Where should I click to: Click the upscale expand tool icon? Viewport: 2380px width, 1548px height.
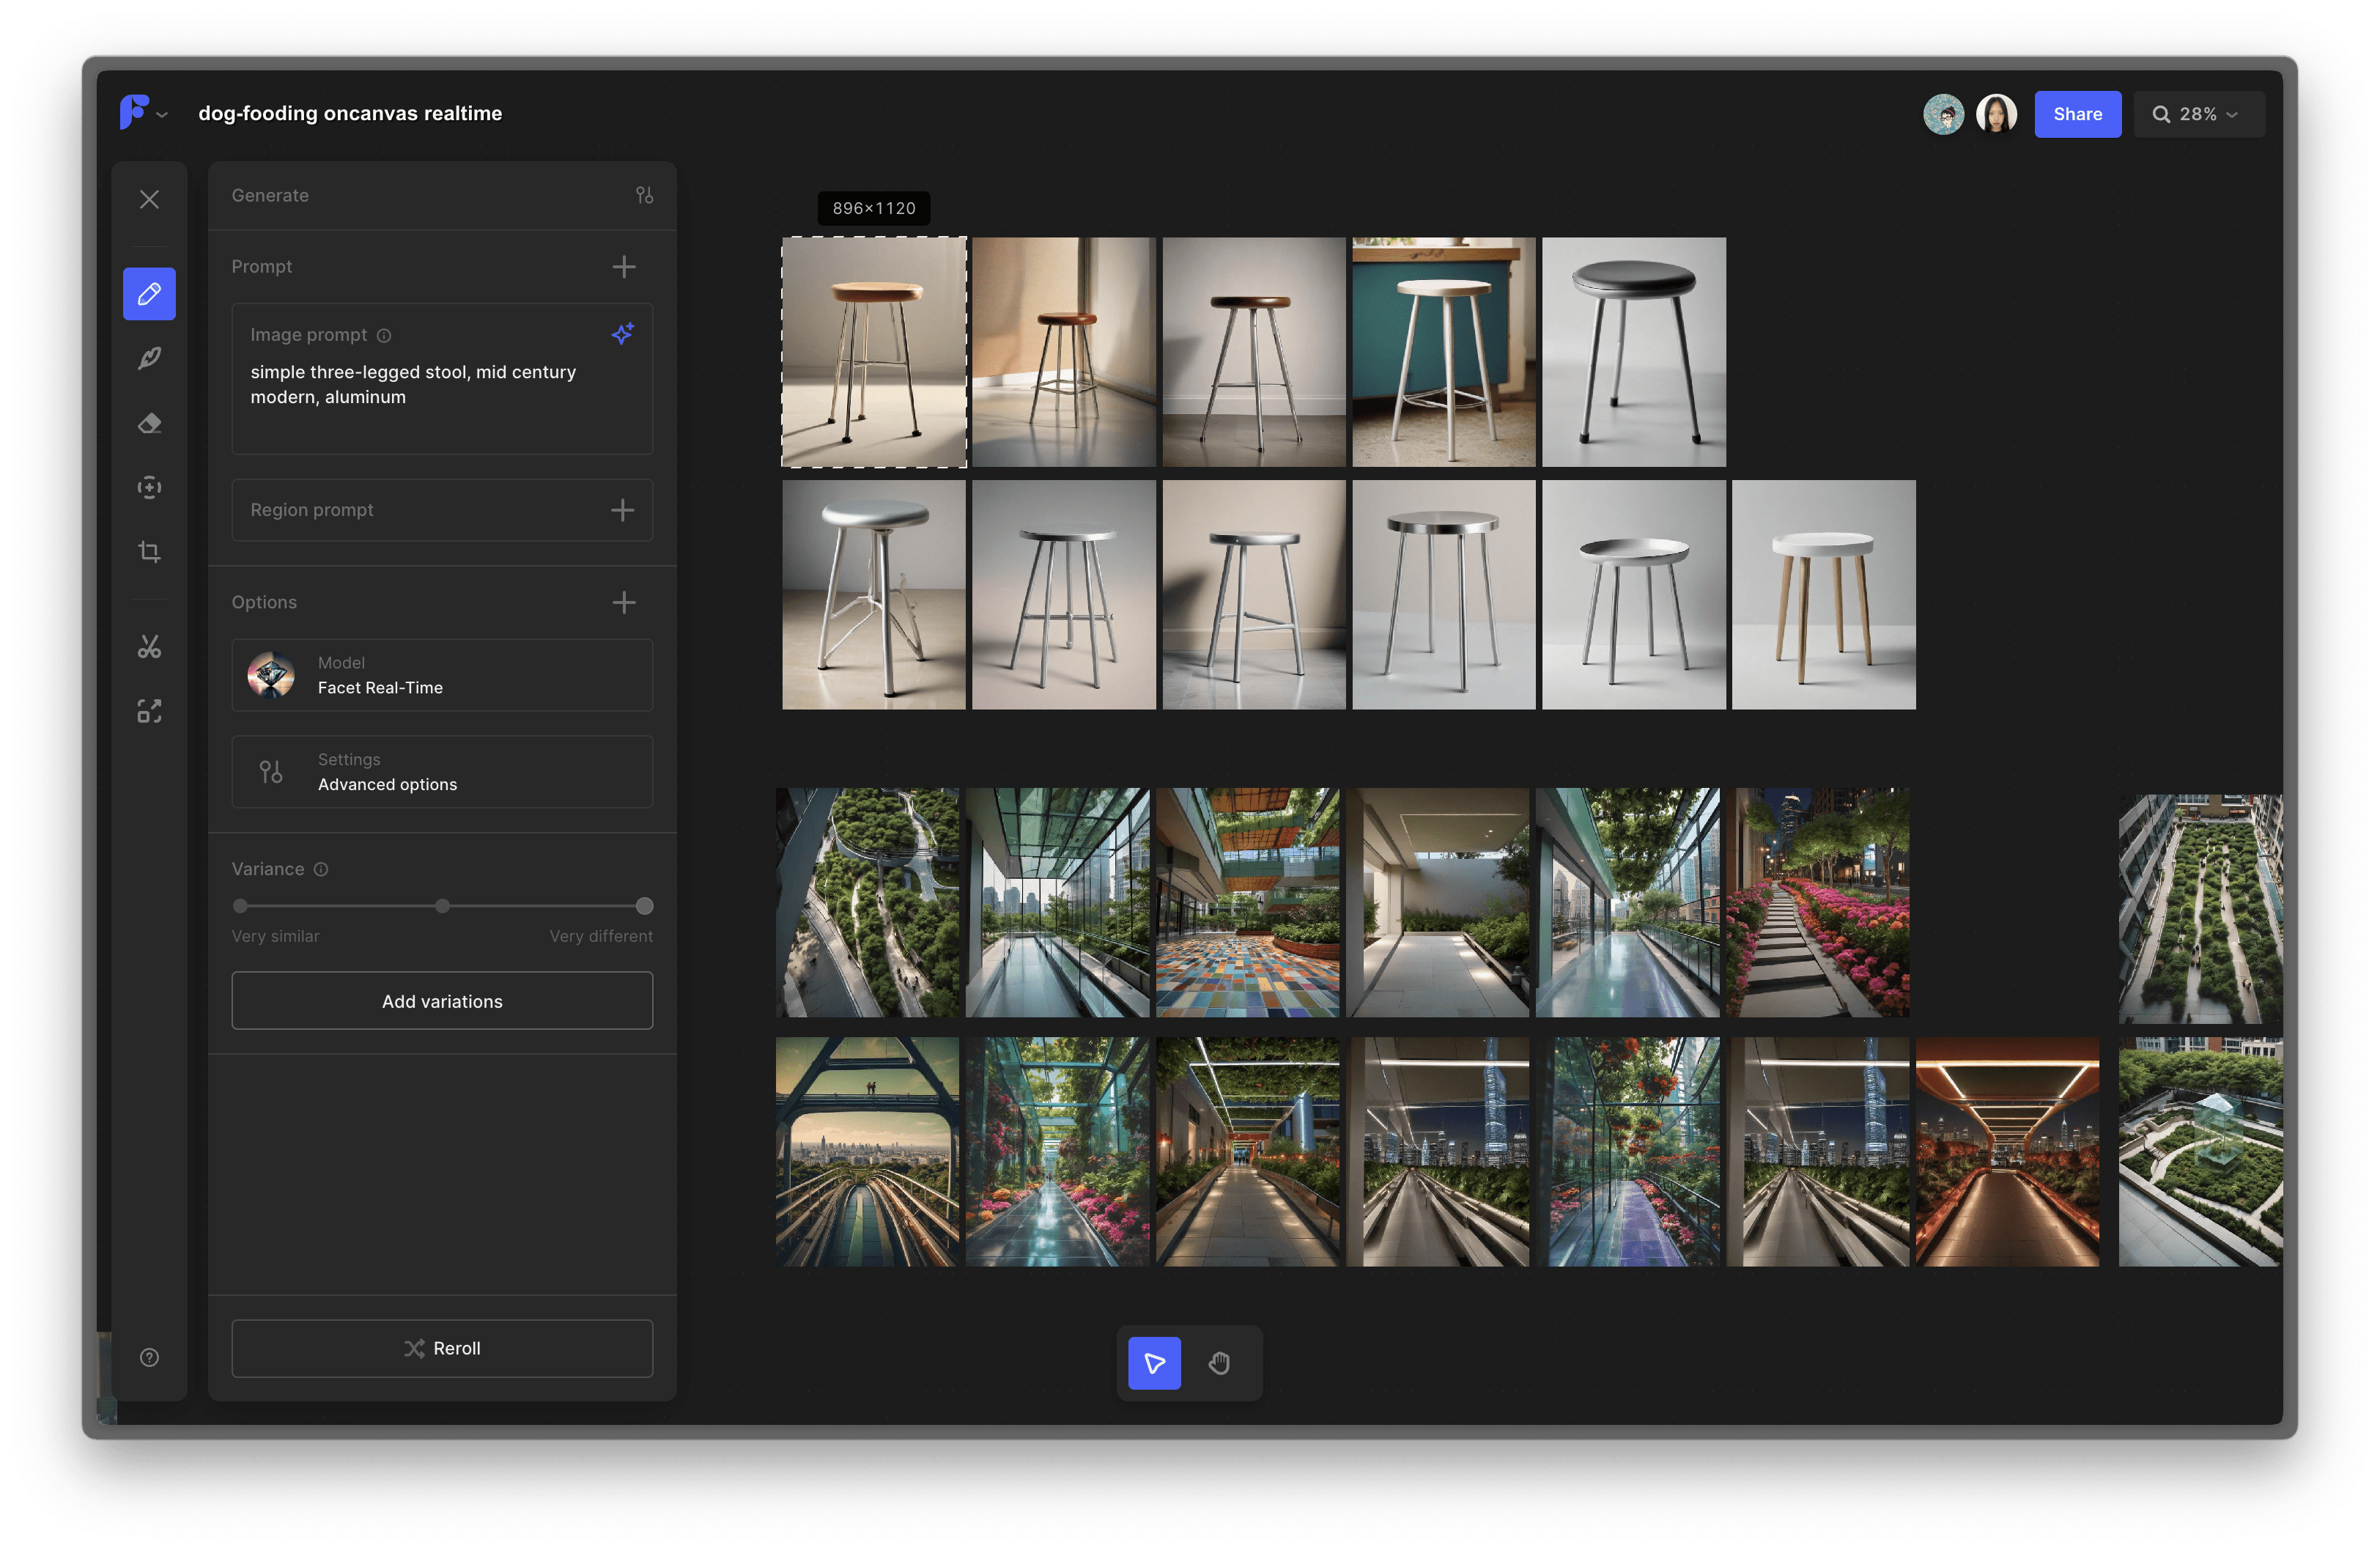click(149, 711)
